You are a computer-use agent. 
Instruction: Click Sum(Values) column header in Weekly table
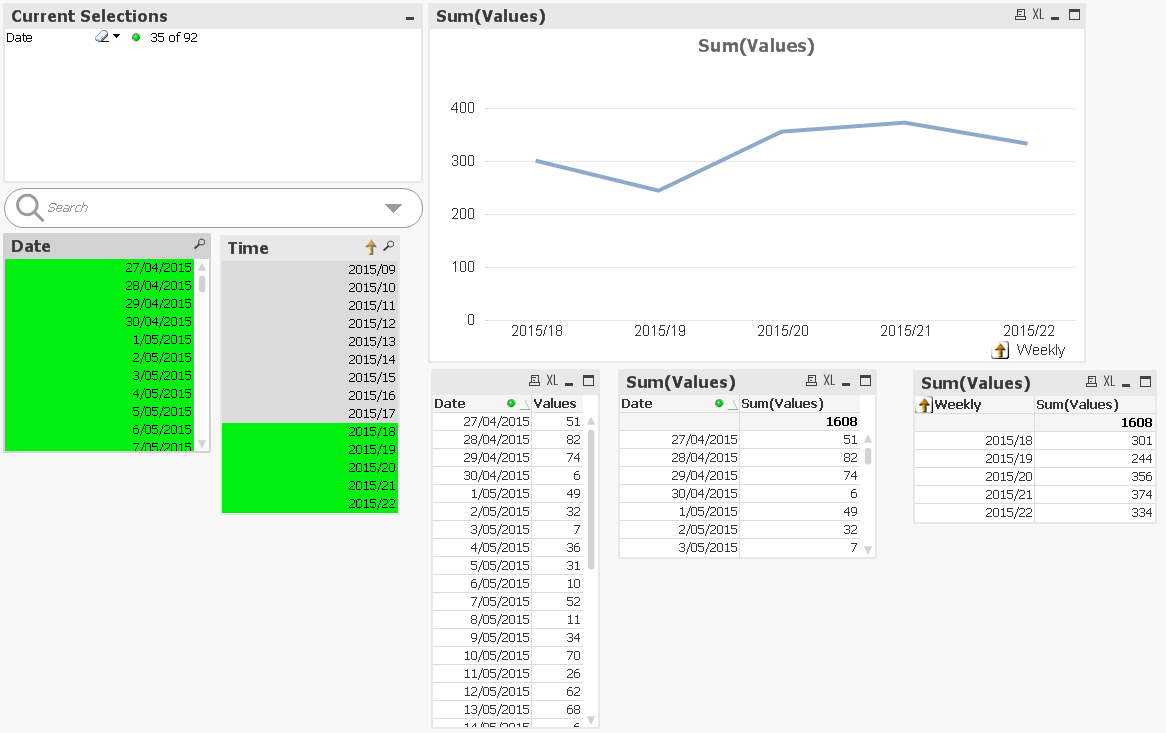click(x=1077, y=404)
